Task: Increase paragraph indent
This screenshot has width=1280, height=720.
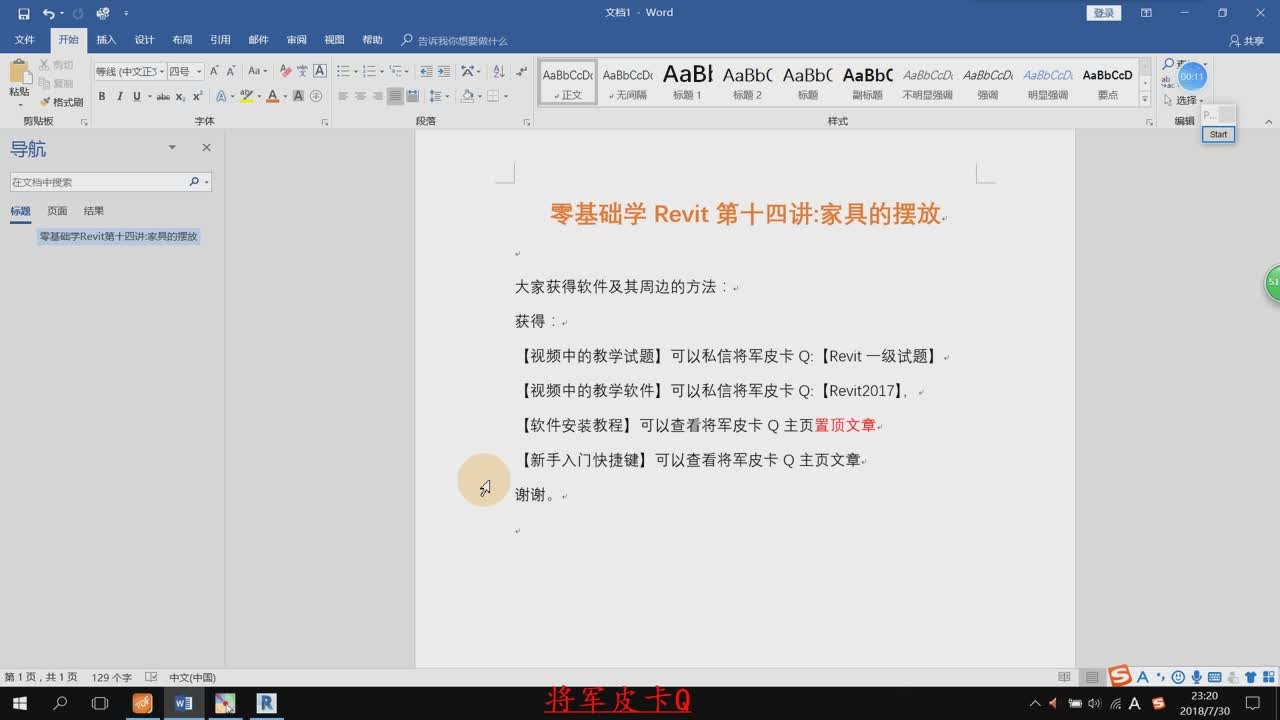Action: click(443, 71)
